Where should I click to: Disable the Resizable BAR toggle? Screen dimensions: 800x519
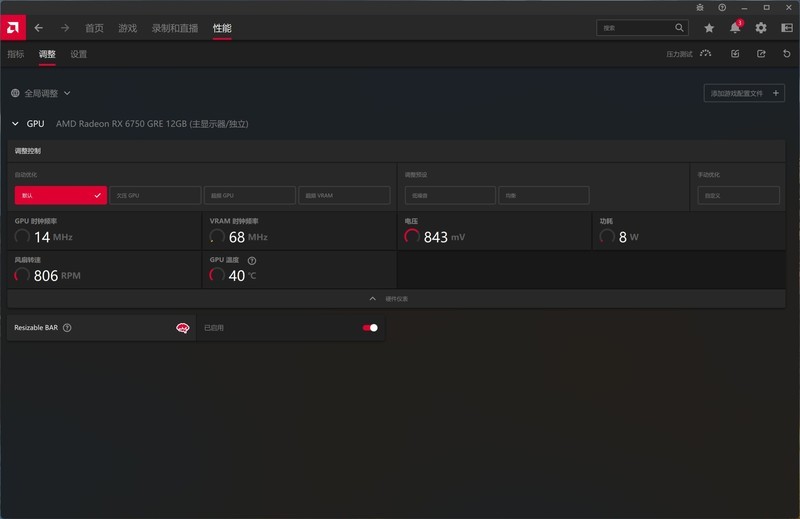370,328
